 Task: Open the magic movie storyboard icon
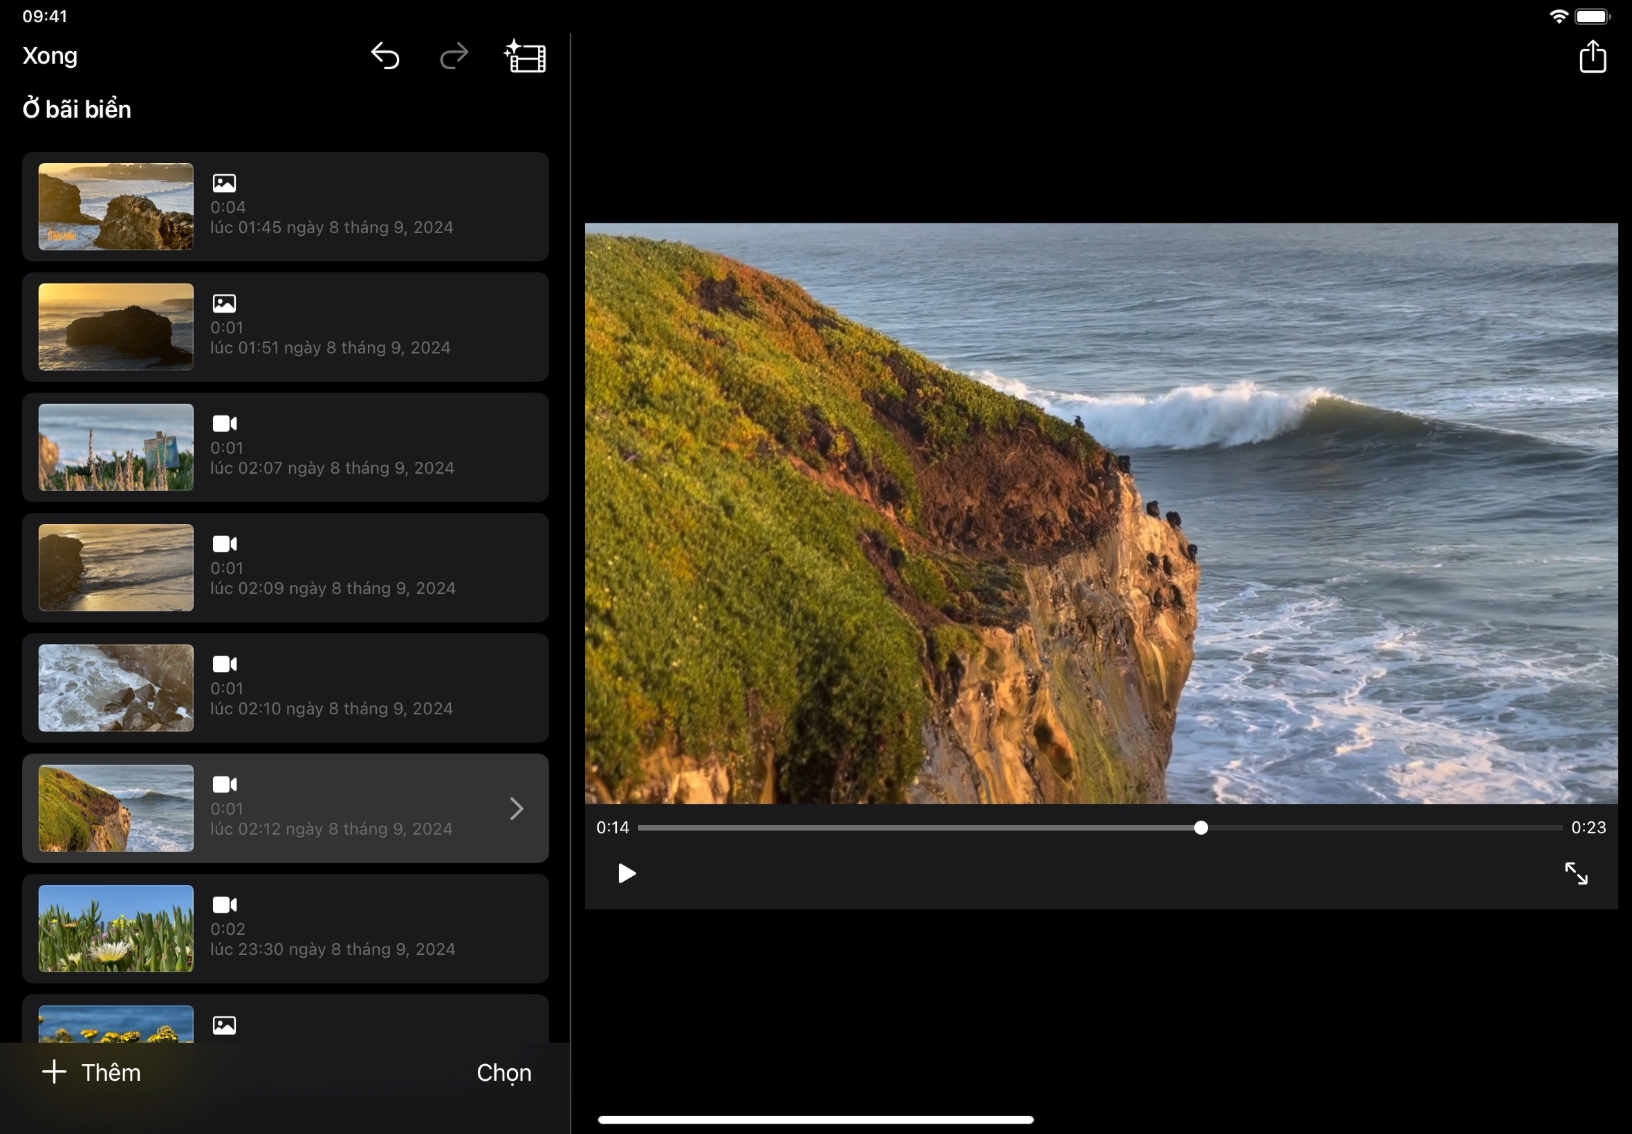click(525, 57)
